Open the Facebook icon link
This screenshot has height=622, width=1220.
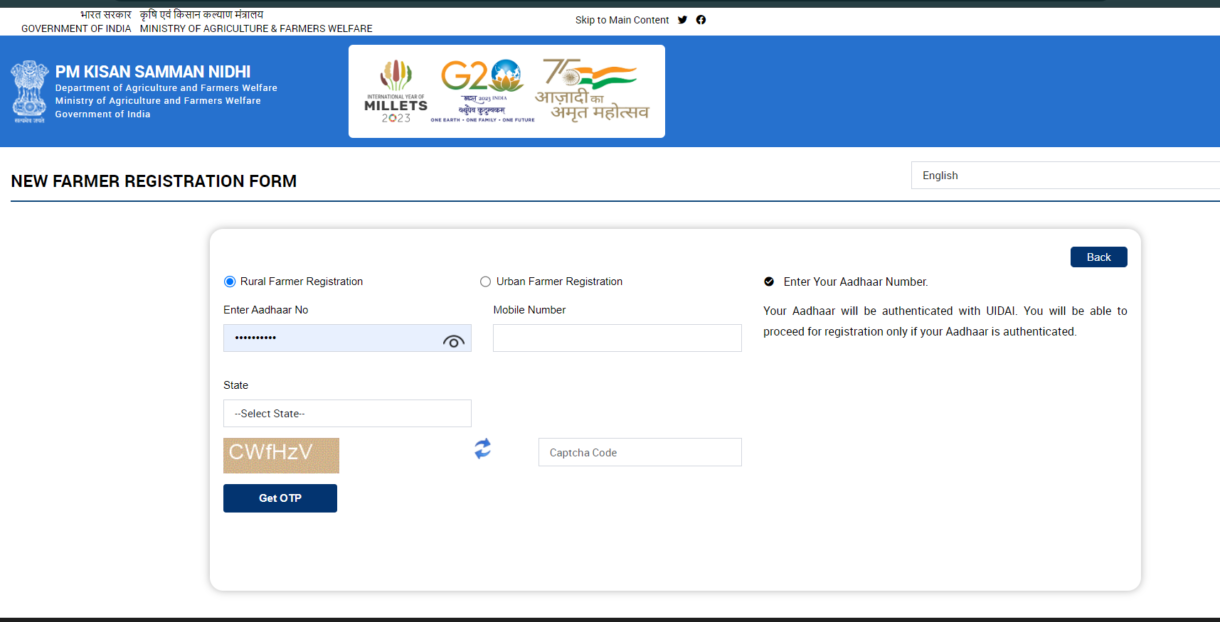pos(701,20)
